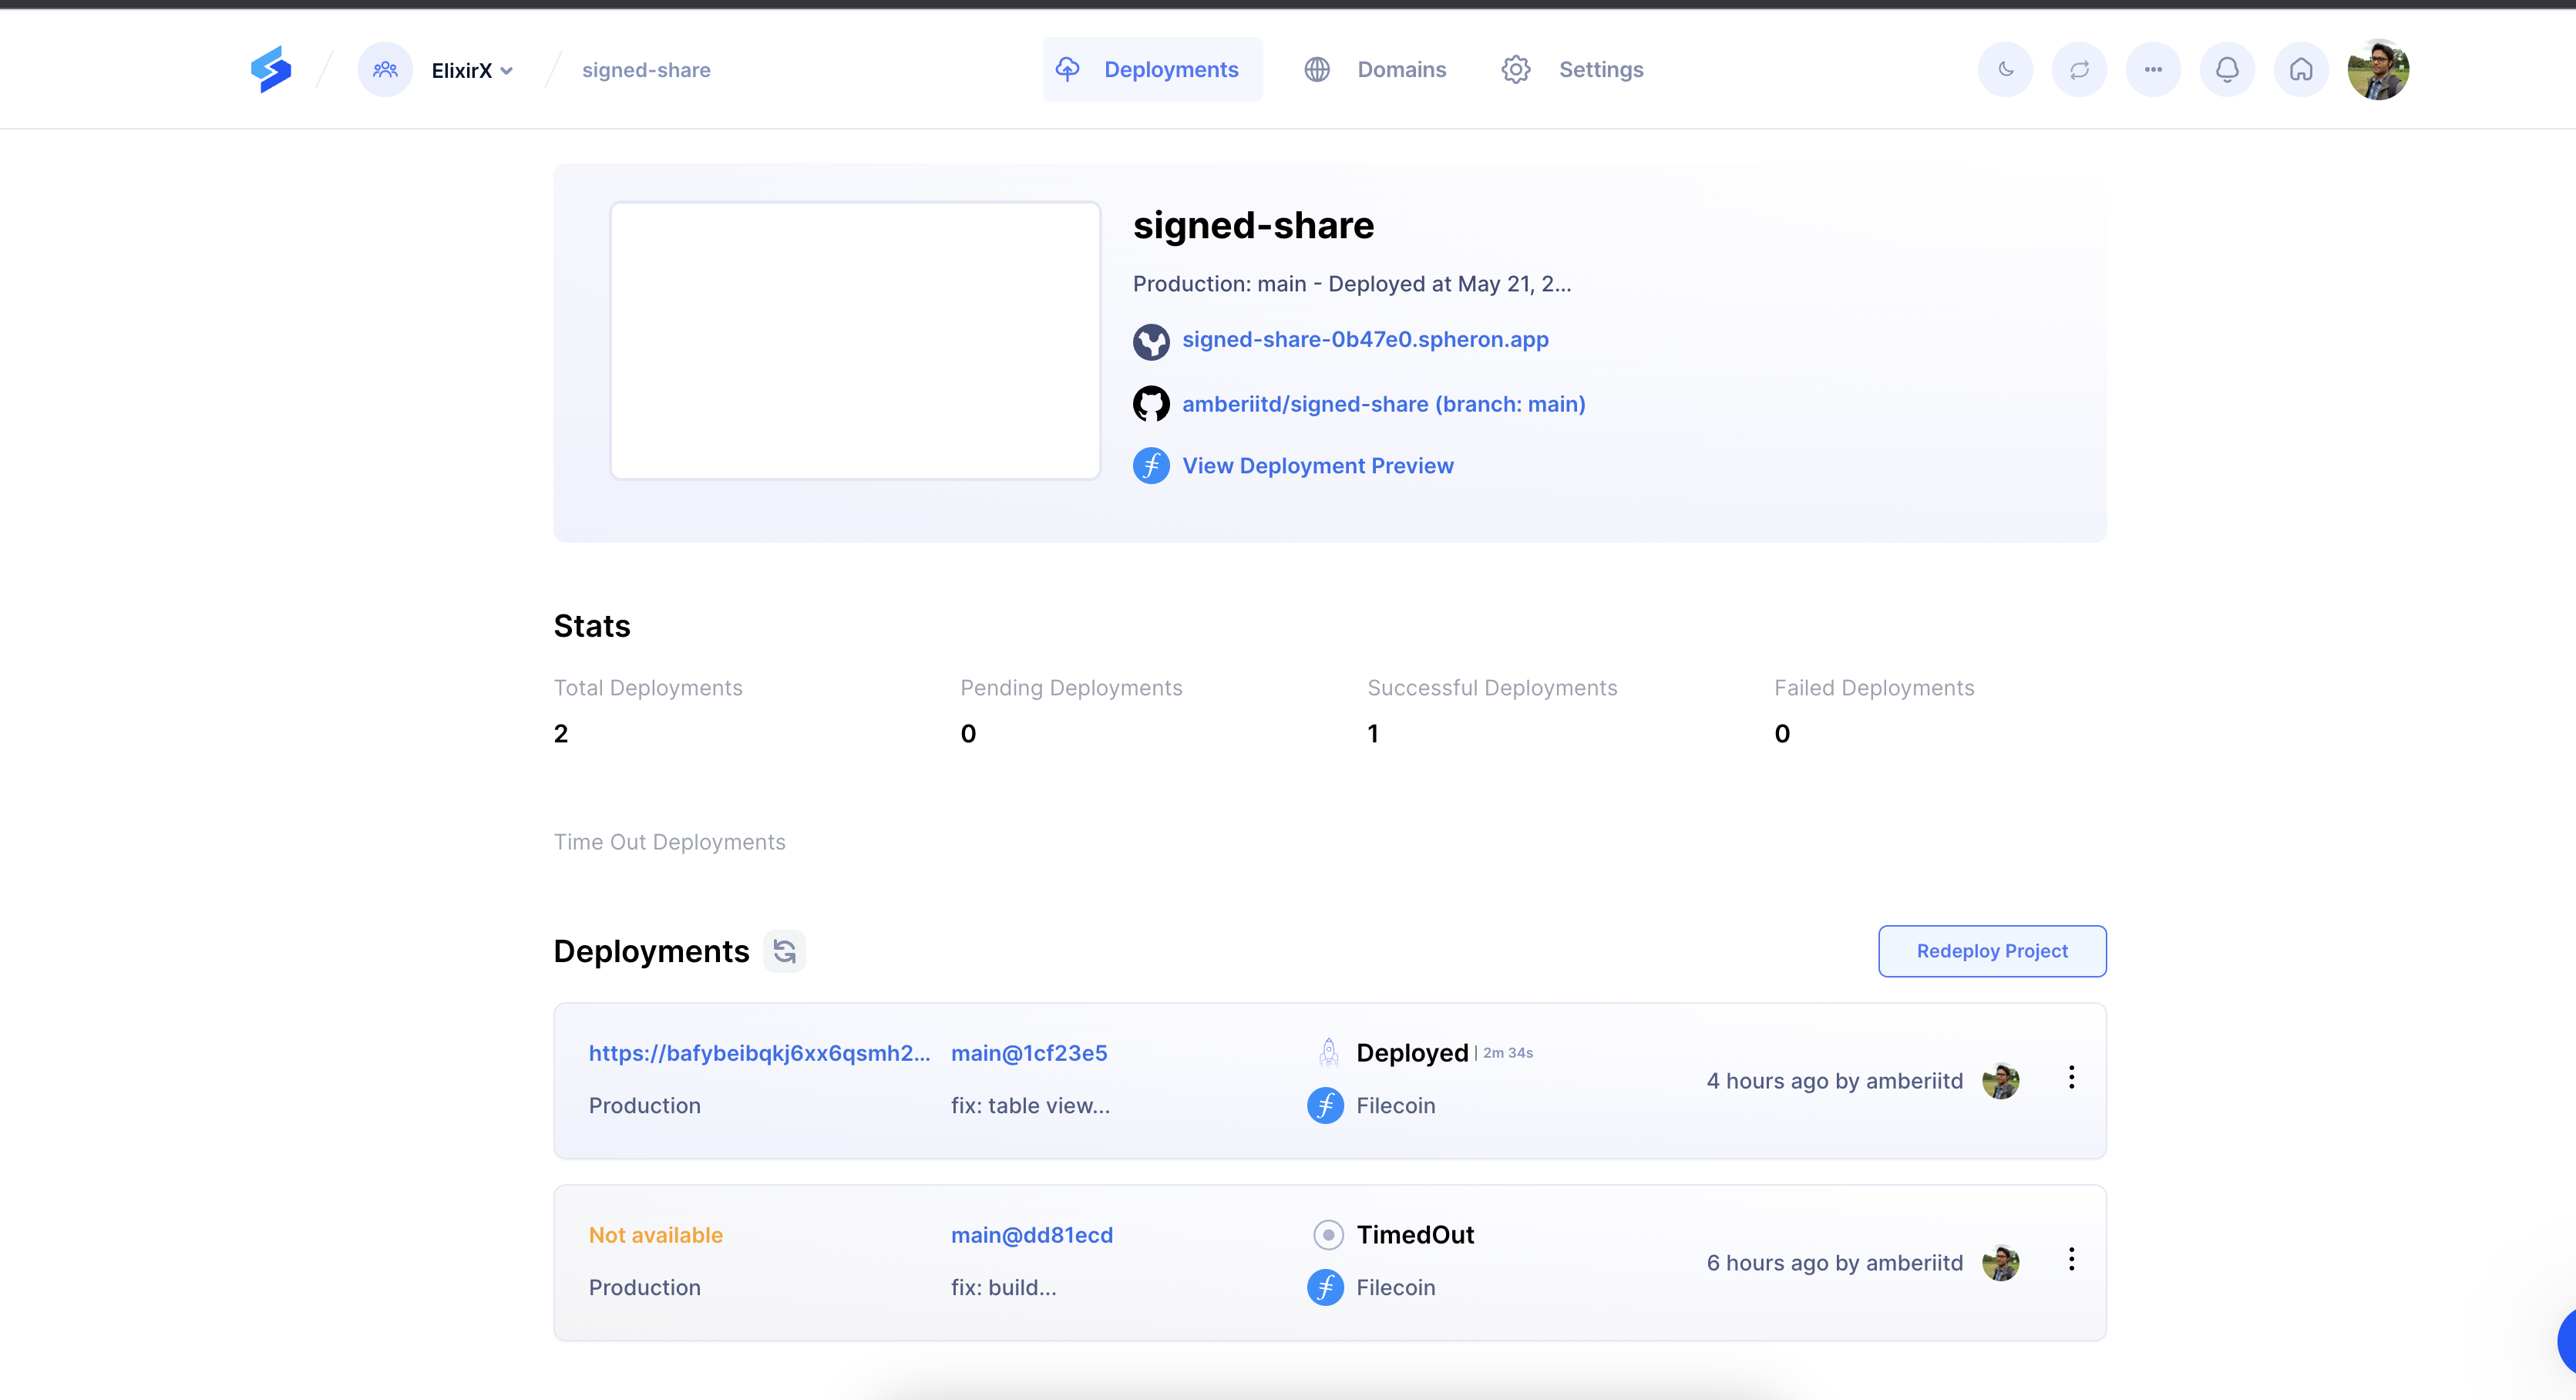Click View Deployment Preview link
This screenshot has width=2576, height=1400.
click(1317, 466)
